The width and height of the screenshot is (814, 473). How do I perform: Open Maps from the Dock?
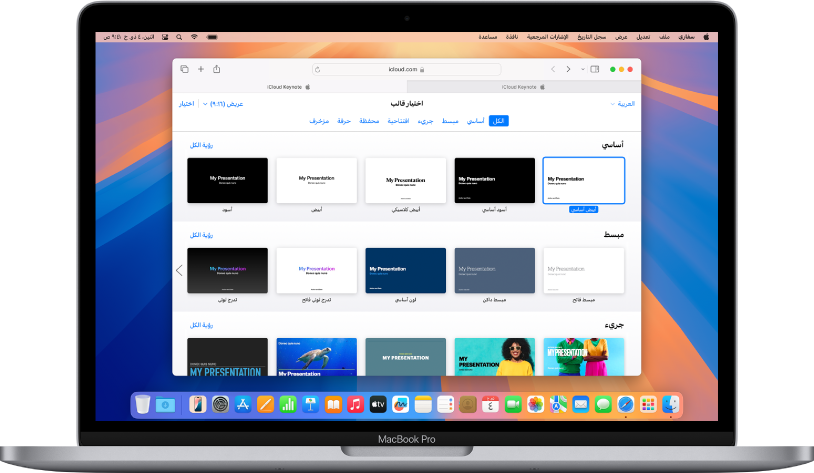(558, 404)
